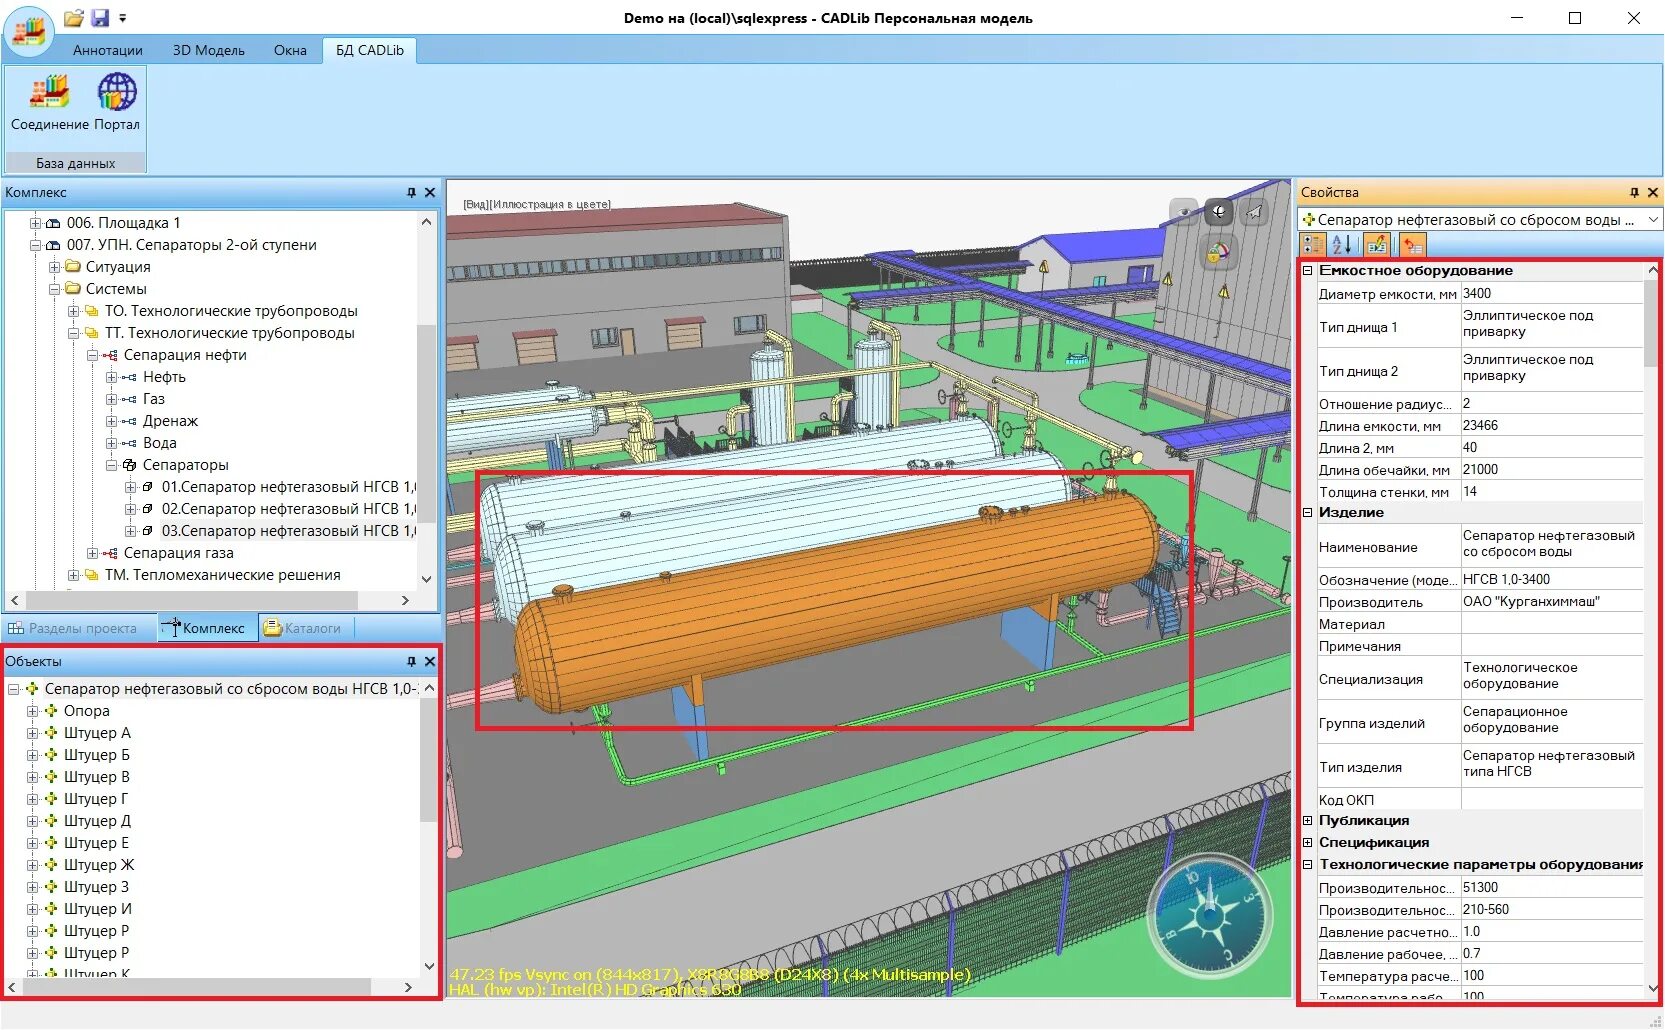Select ТМ. Тепломеханические решения item
This screenshot has height=1030, width=1665.
pos(222,575)
